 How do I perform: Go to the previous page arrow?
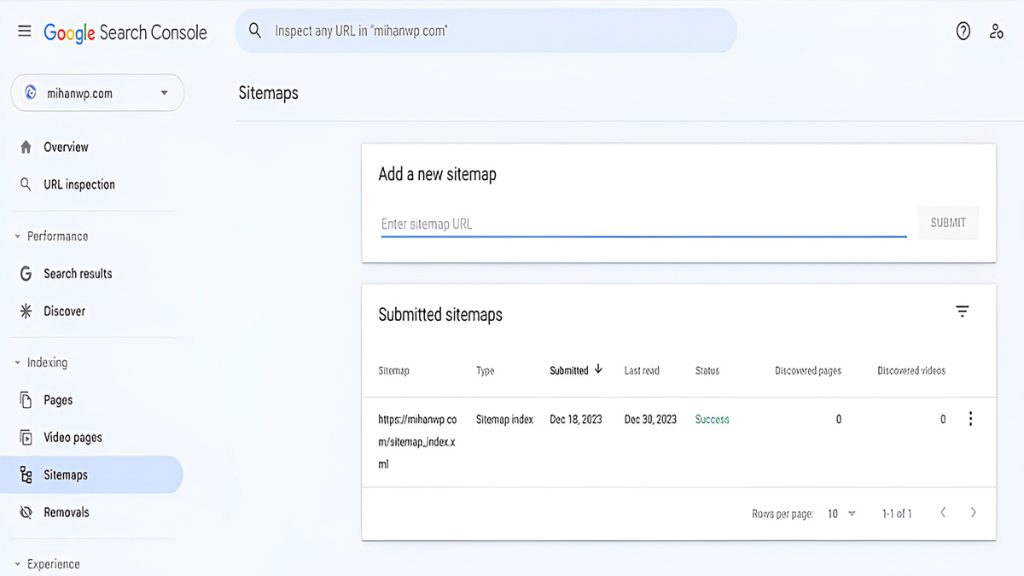(942, 513)
